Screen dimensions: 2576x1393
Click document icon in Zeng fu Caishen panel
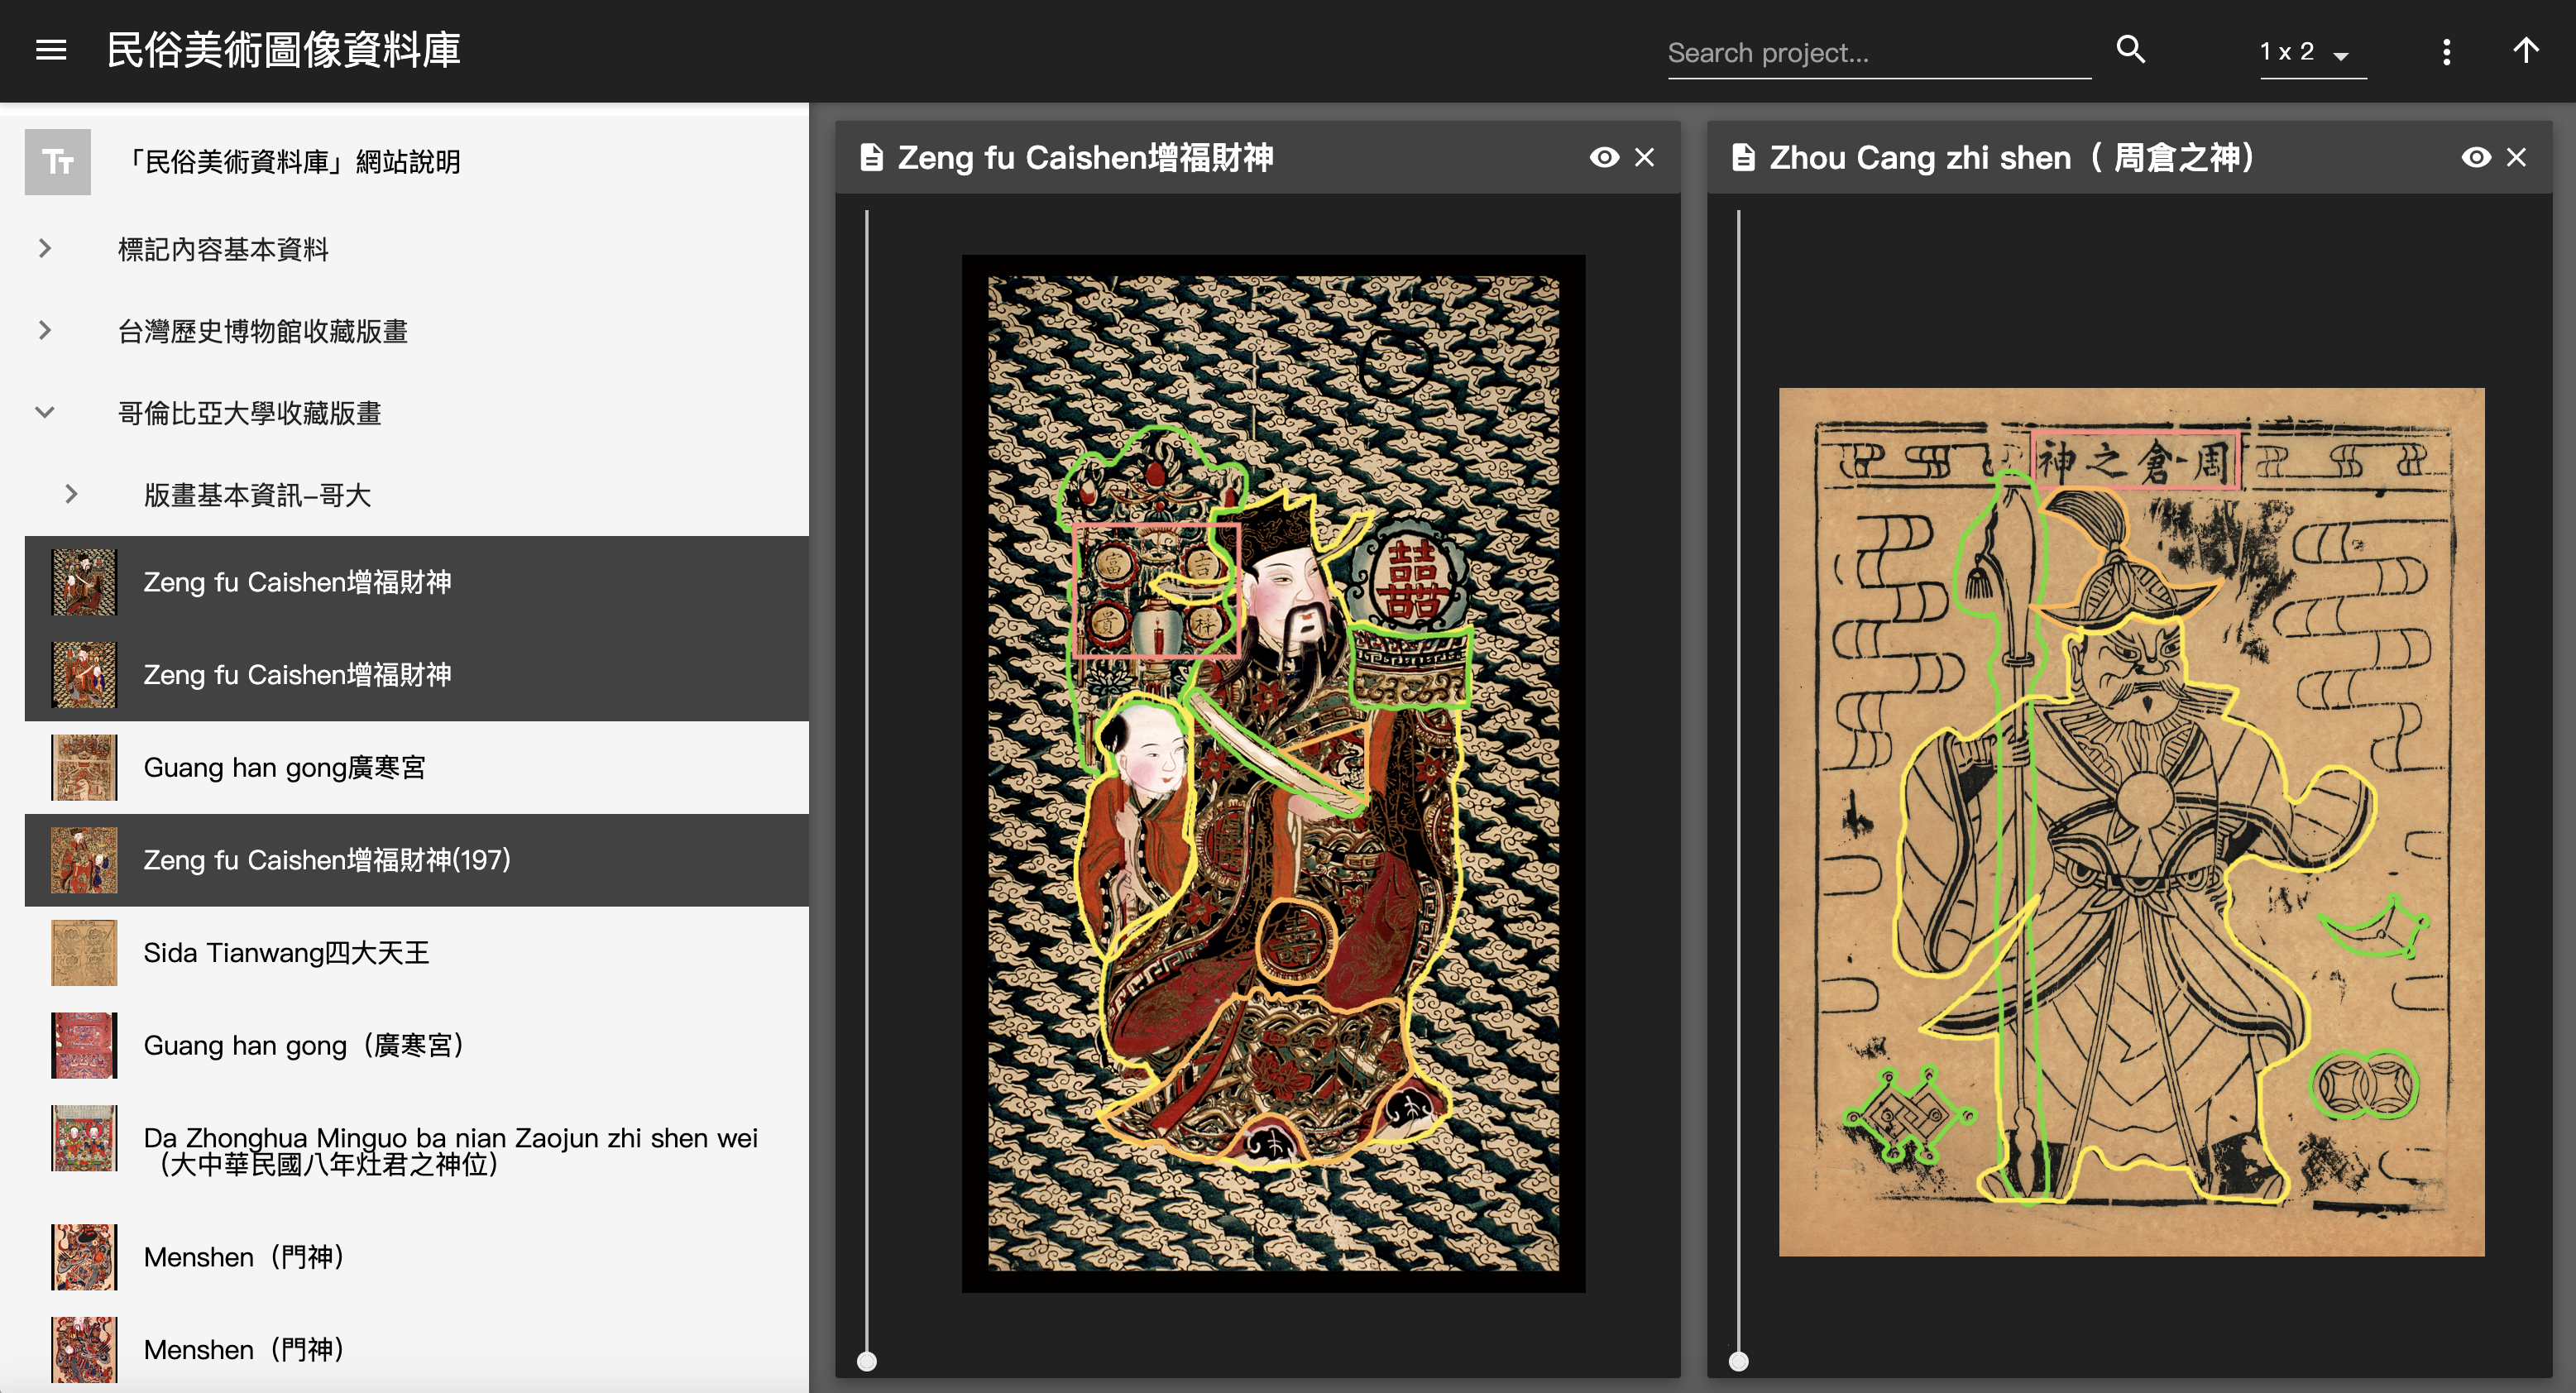pos(871,157)
